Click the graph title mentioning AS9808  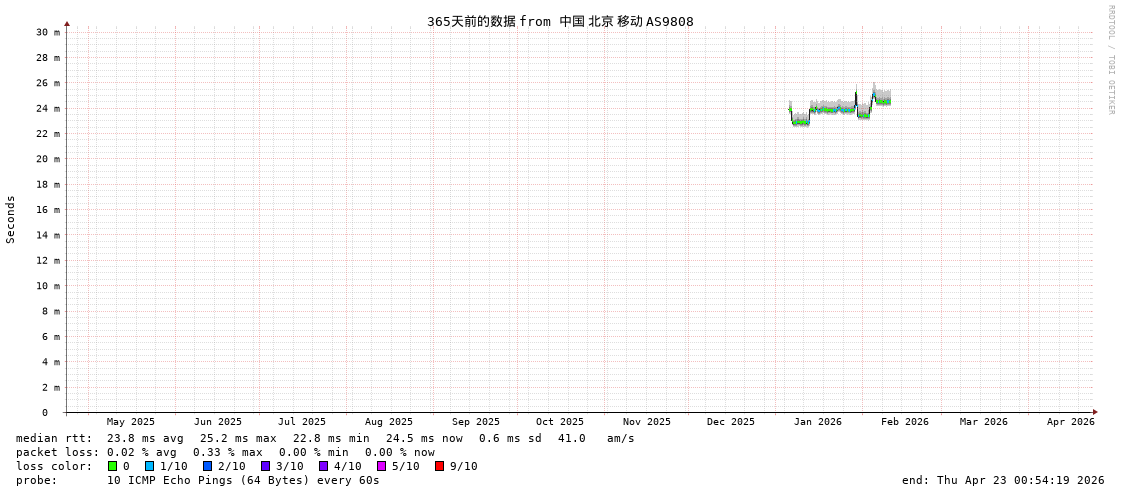coord(560,21)
